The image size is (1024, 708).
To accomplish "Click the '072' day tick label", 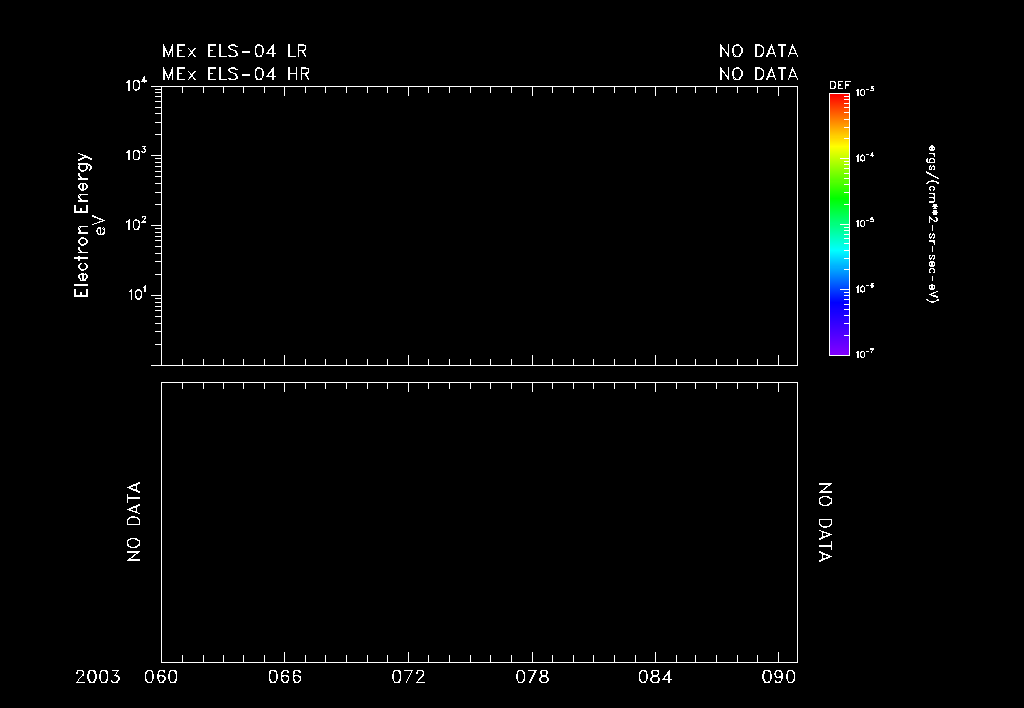I will 408,677.
